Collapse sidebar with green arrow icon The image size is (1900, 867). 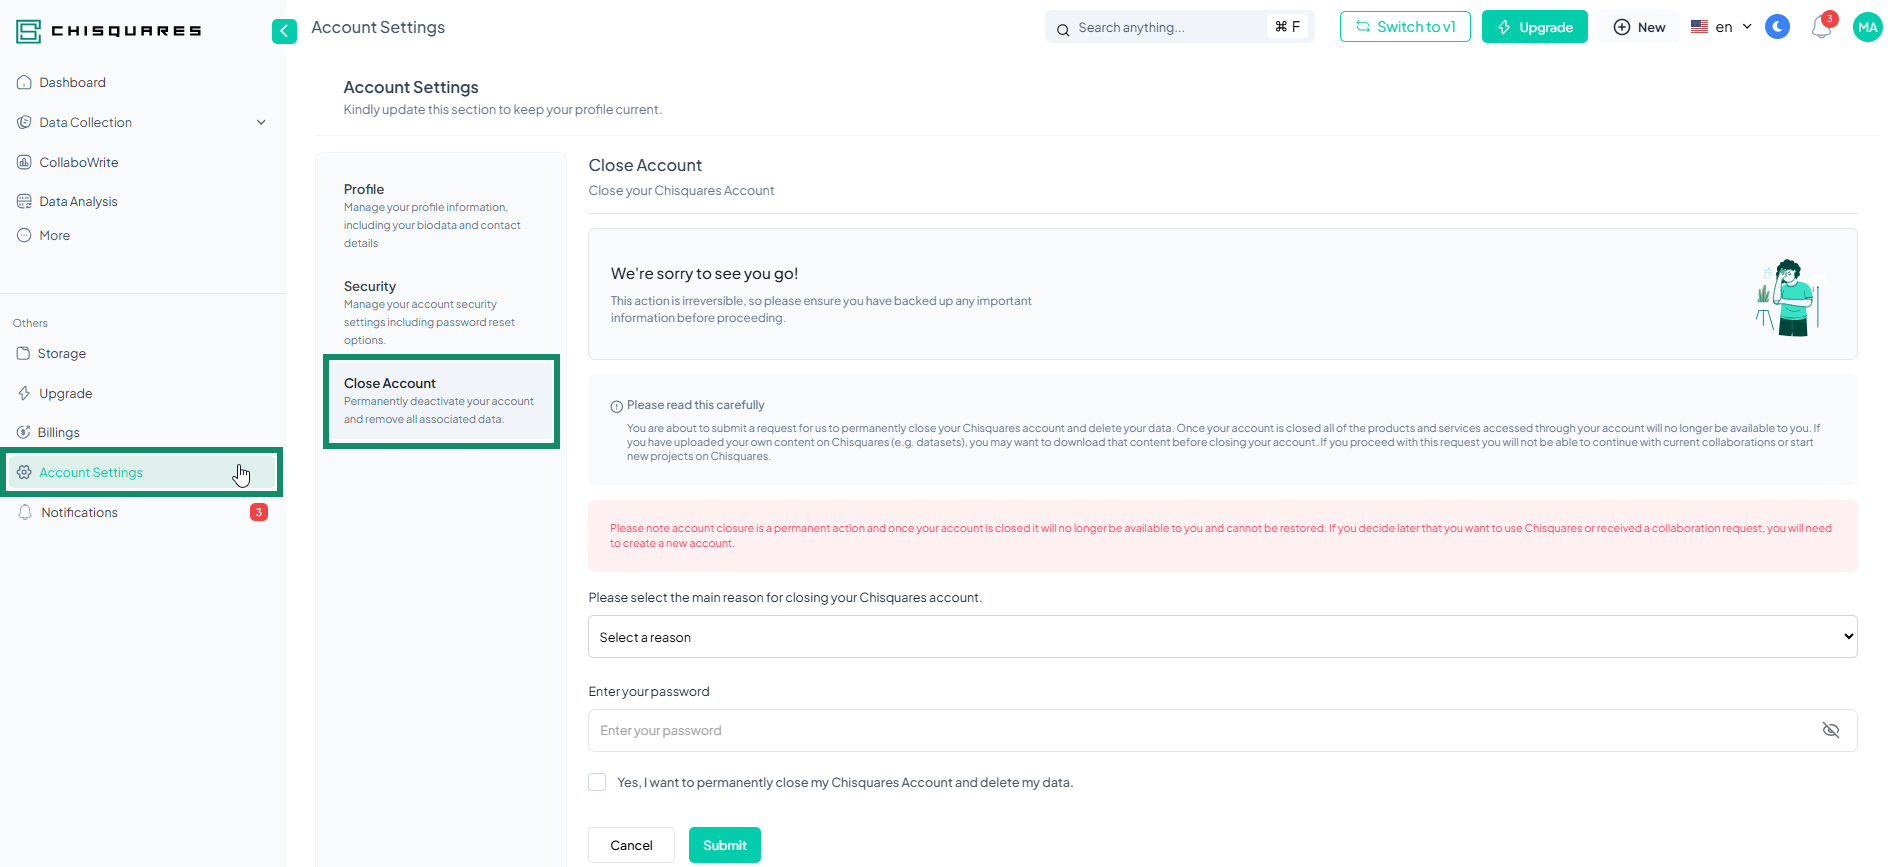point(284,31)
